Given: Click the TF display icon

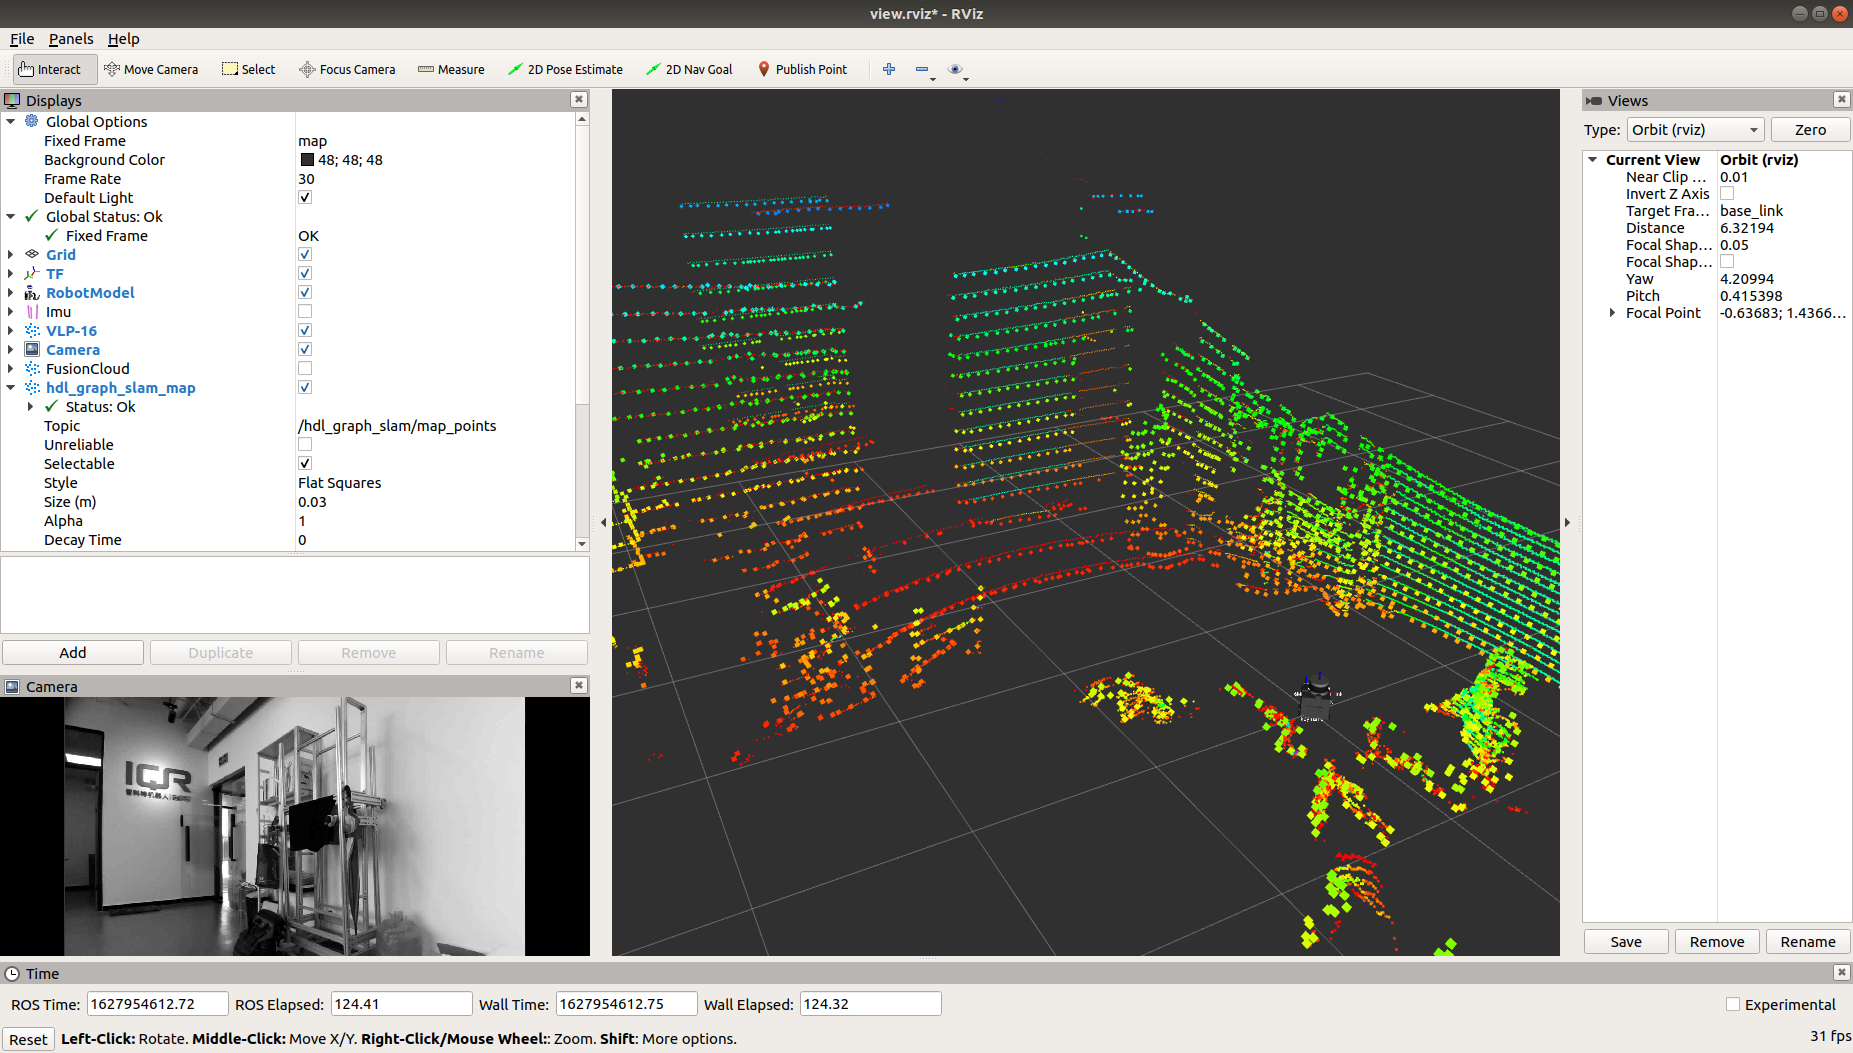Looking at the screenshot, I should [32, 273].
